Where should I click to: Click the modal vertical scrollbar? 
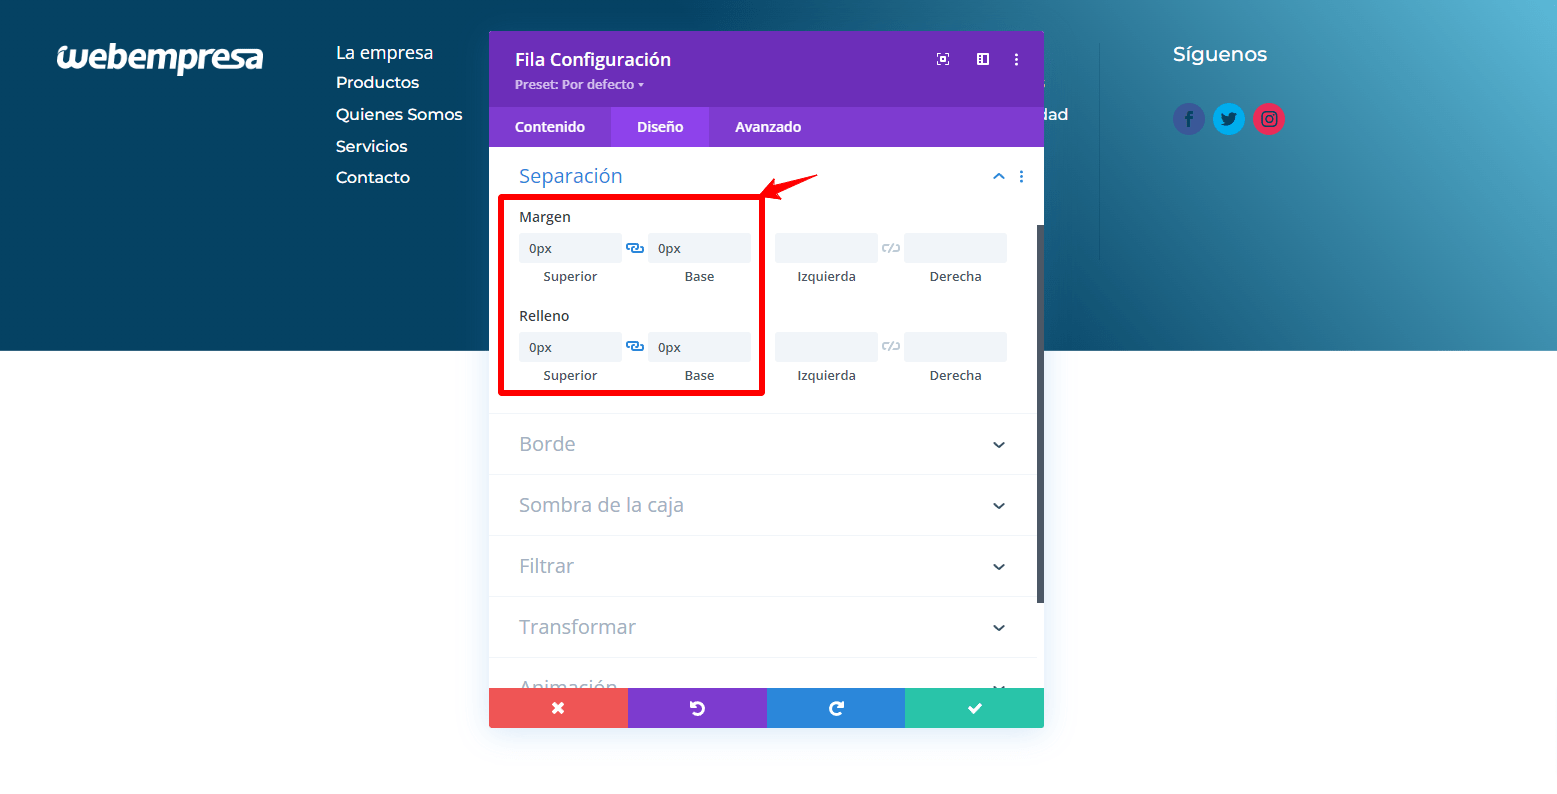point(1040,414)
